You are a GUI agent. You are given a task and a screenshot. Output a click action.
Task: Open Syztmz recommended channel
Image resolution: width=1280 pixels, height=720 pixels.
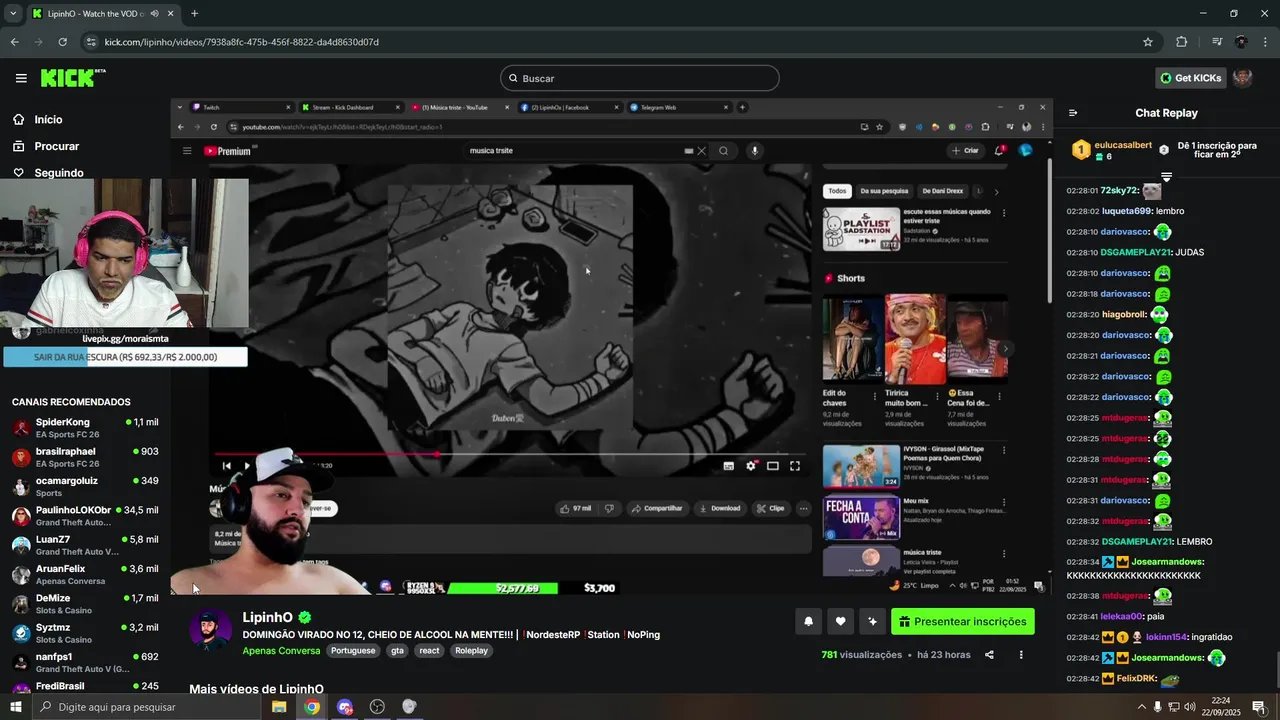(84, 633)
